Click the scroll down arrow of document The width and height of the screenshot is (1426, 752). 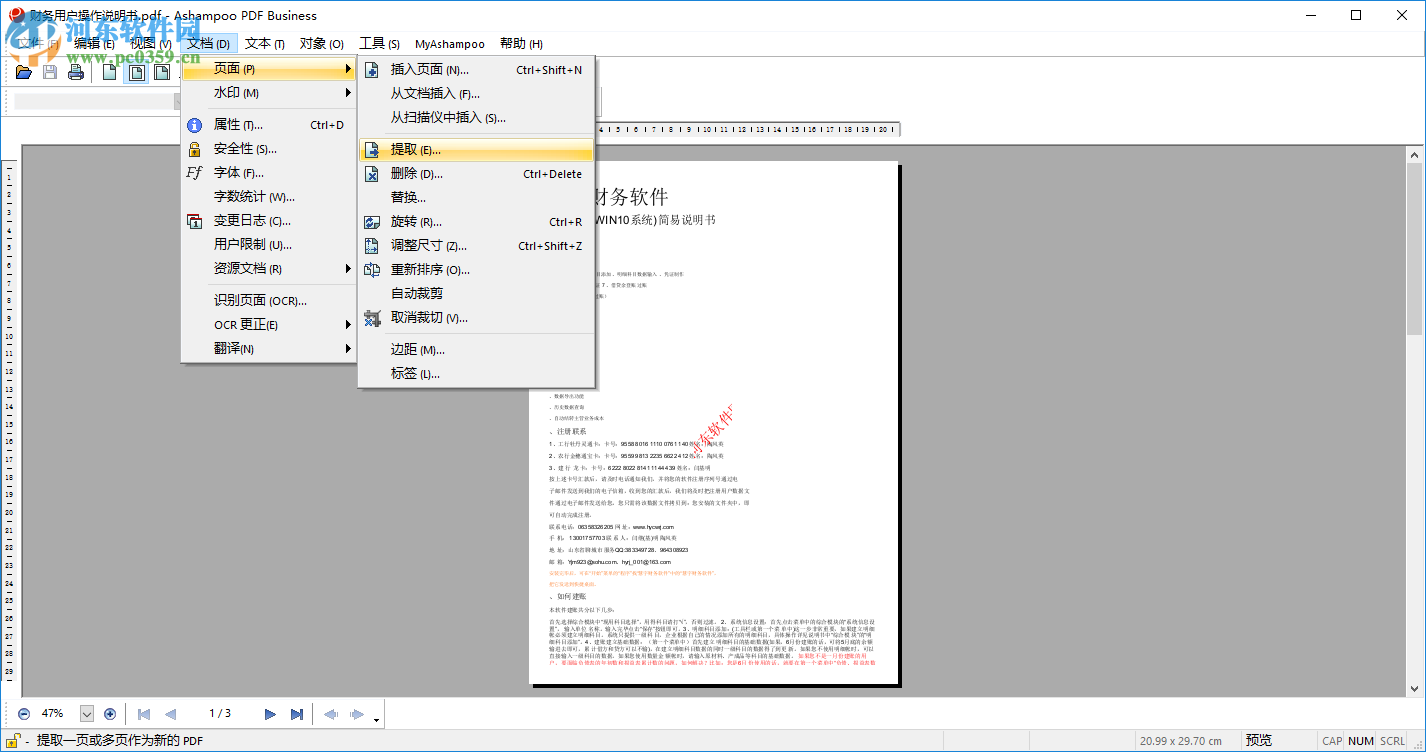pyautogui.click(x=1414, y=688)
